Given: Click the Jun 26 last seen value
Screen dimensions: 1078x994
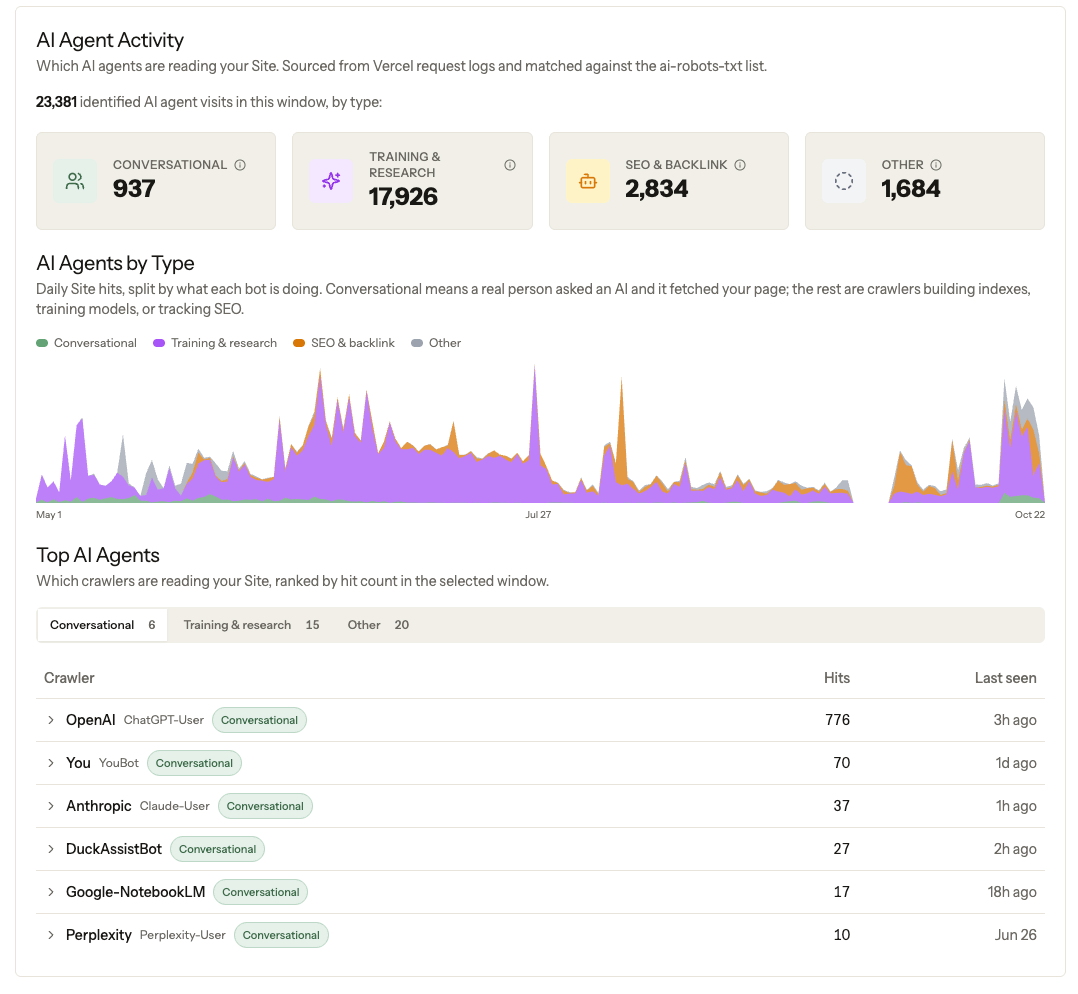Looking at the screenshot, I should pyautogui.click(x=1015, y=935).
